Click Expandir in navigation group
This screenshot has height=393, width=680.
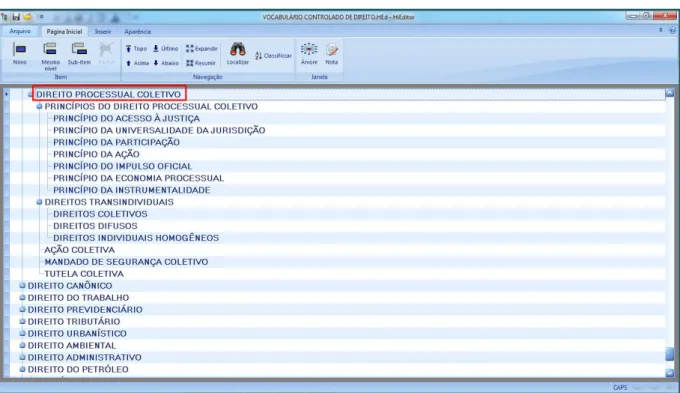[202, 49]
